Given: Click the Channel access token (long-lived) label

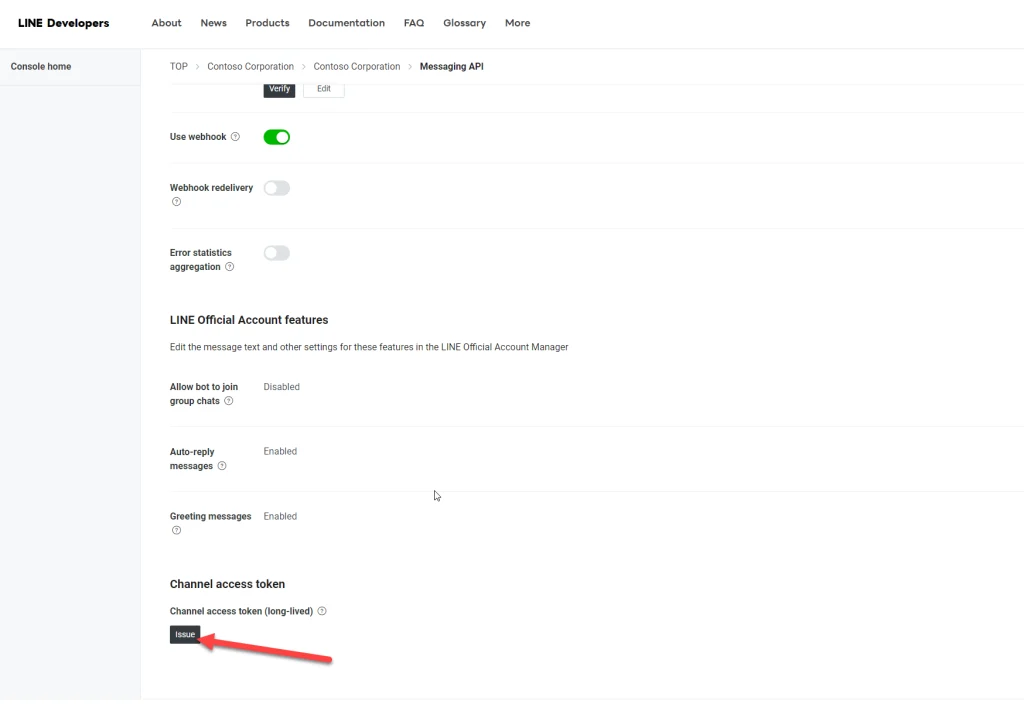Looking at the screenshot, I should coord(241,611).
